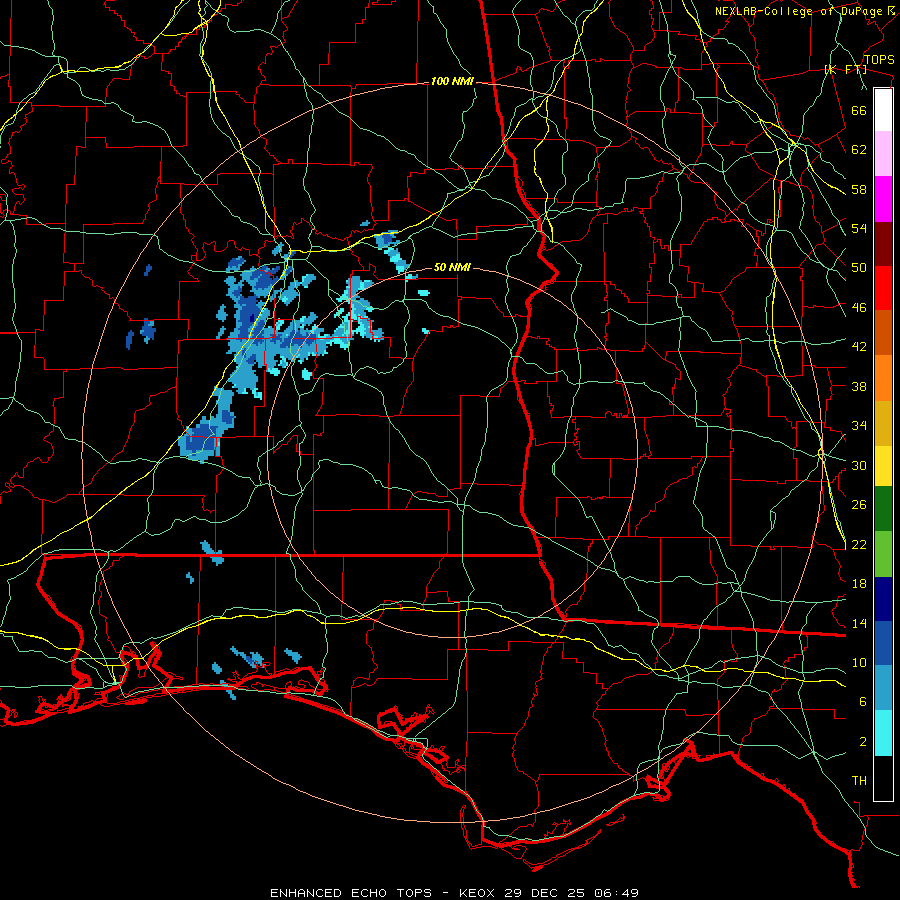Click the bright red legend color swatch
Image resolution: width=900 pixels, height=900 pixels.
(x=883, y=288)
